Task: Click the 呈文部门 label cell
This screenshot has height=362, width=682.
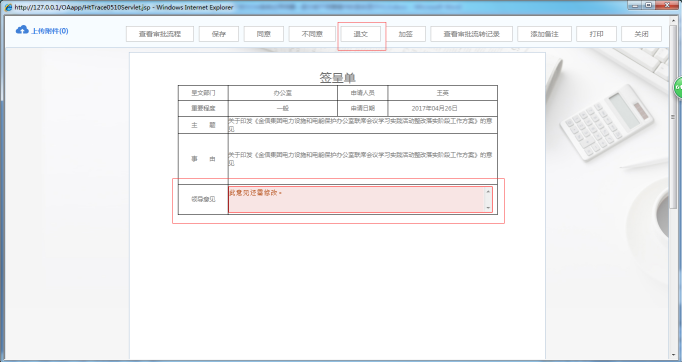Action: [x=203, y=93]
